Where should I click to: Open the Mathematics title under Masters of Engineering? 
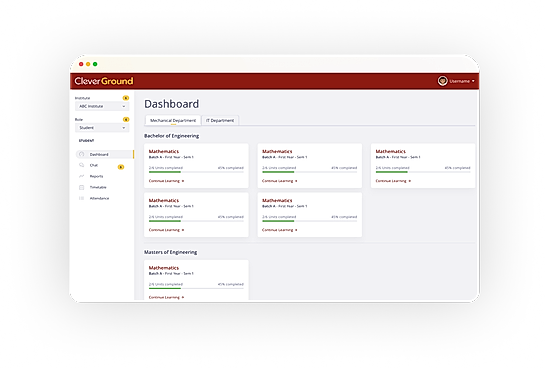[x=164, y=268]
